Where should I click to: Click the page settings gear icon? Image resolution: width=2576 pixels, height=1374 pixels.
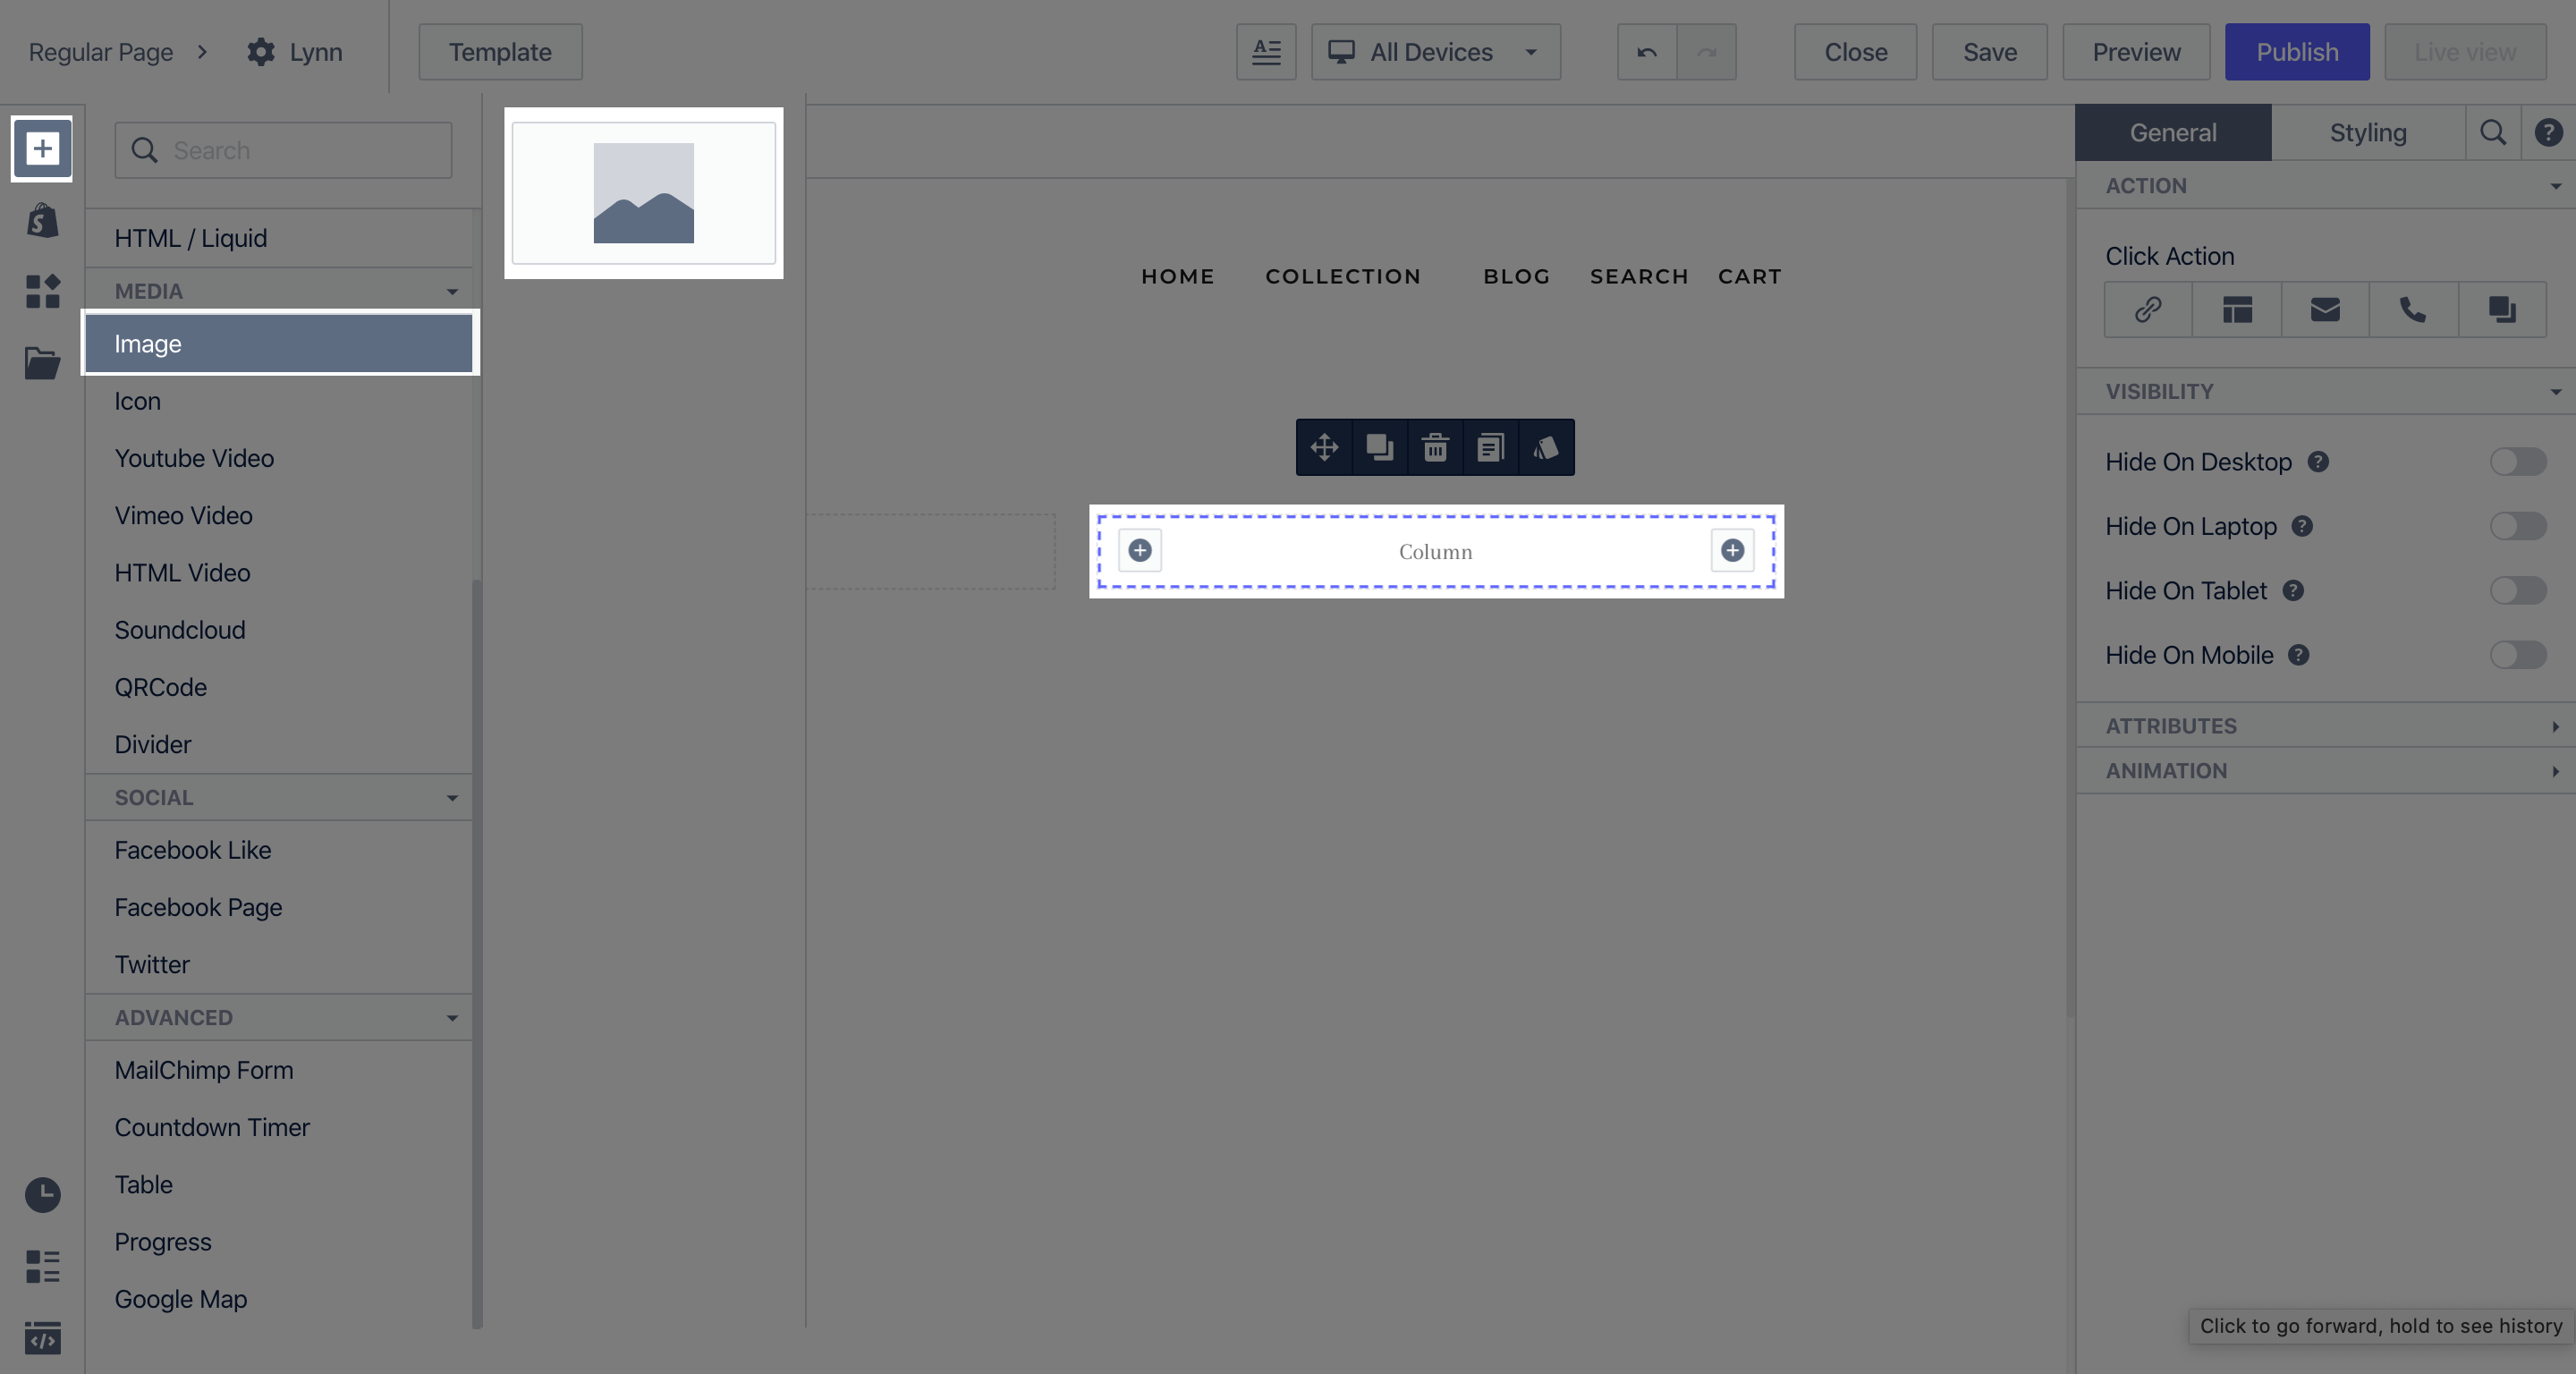[x=261, y=52]
